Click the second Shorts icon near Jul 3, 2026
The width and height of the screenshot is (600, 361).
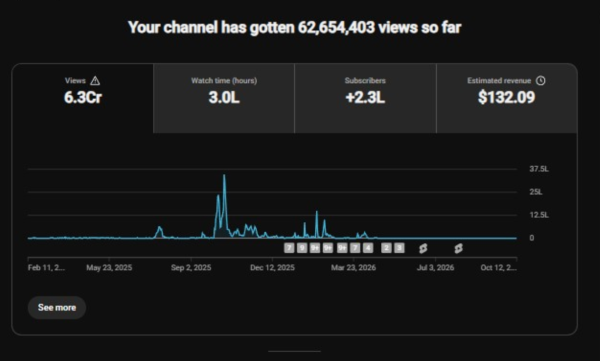[458, 248]
